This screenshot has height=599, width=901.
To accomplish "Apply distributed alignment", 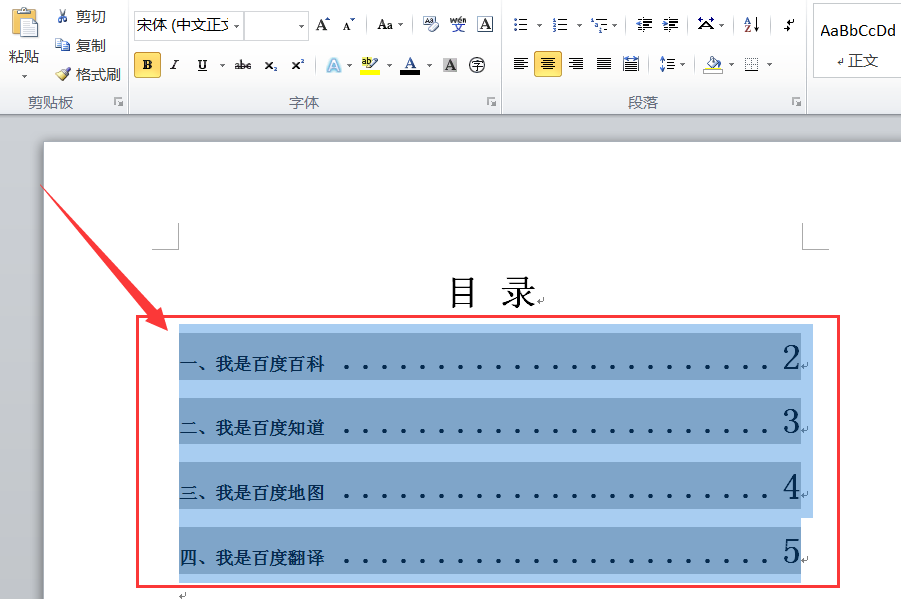I will pos(631,64).
